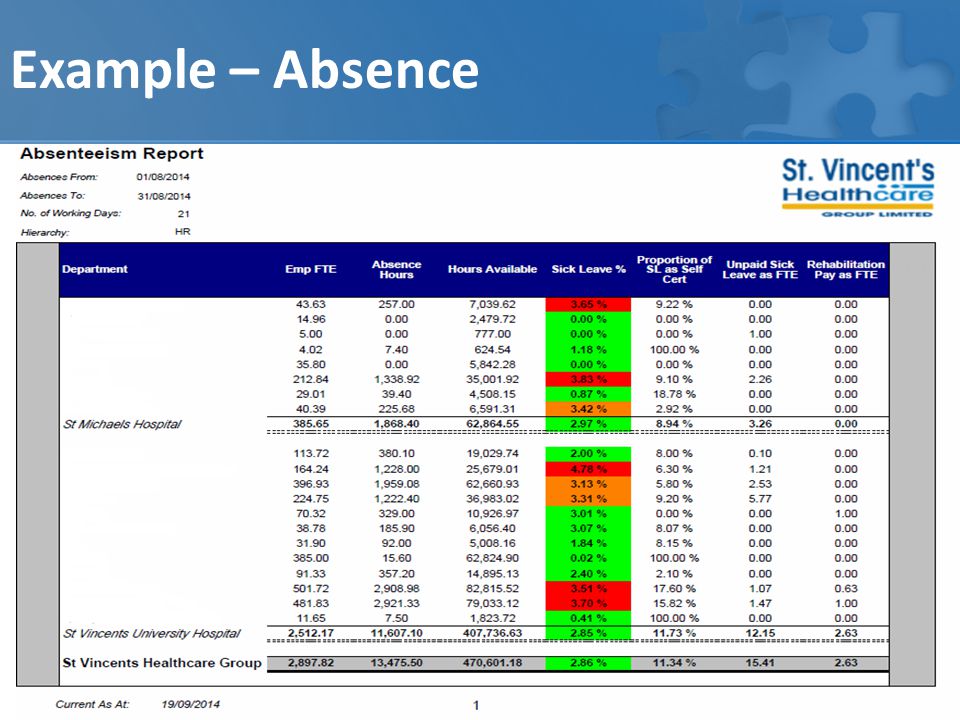
Task: Click the orange 3.13 % sick leave cell
Action: tap(588, 484)
